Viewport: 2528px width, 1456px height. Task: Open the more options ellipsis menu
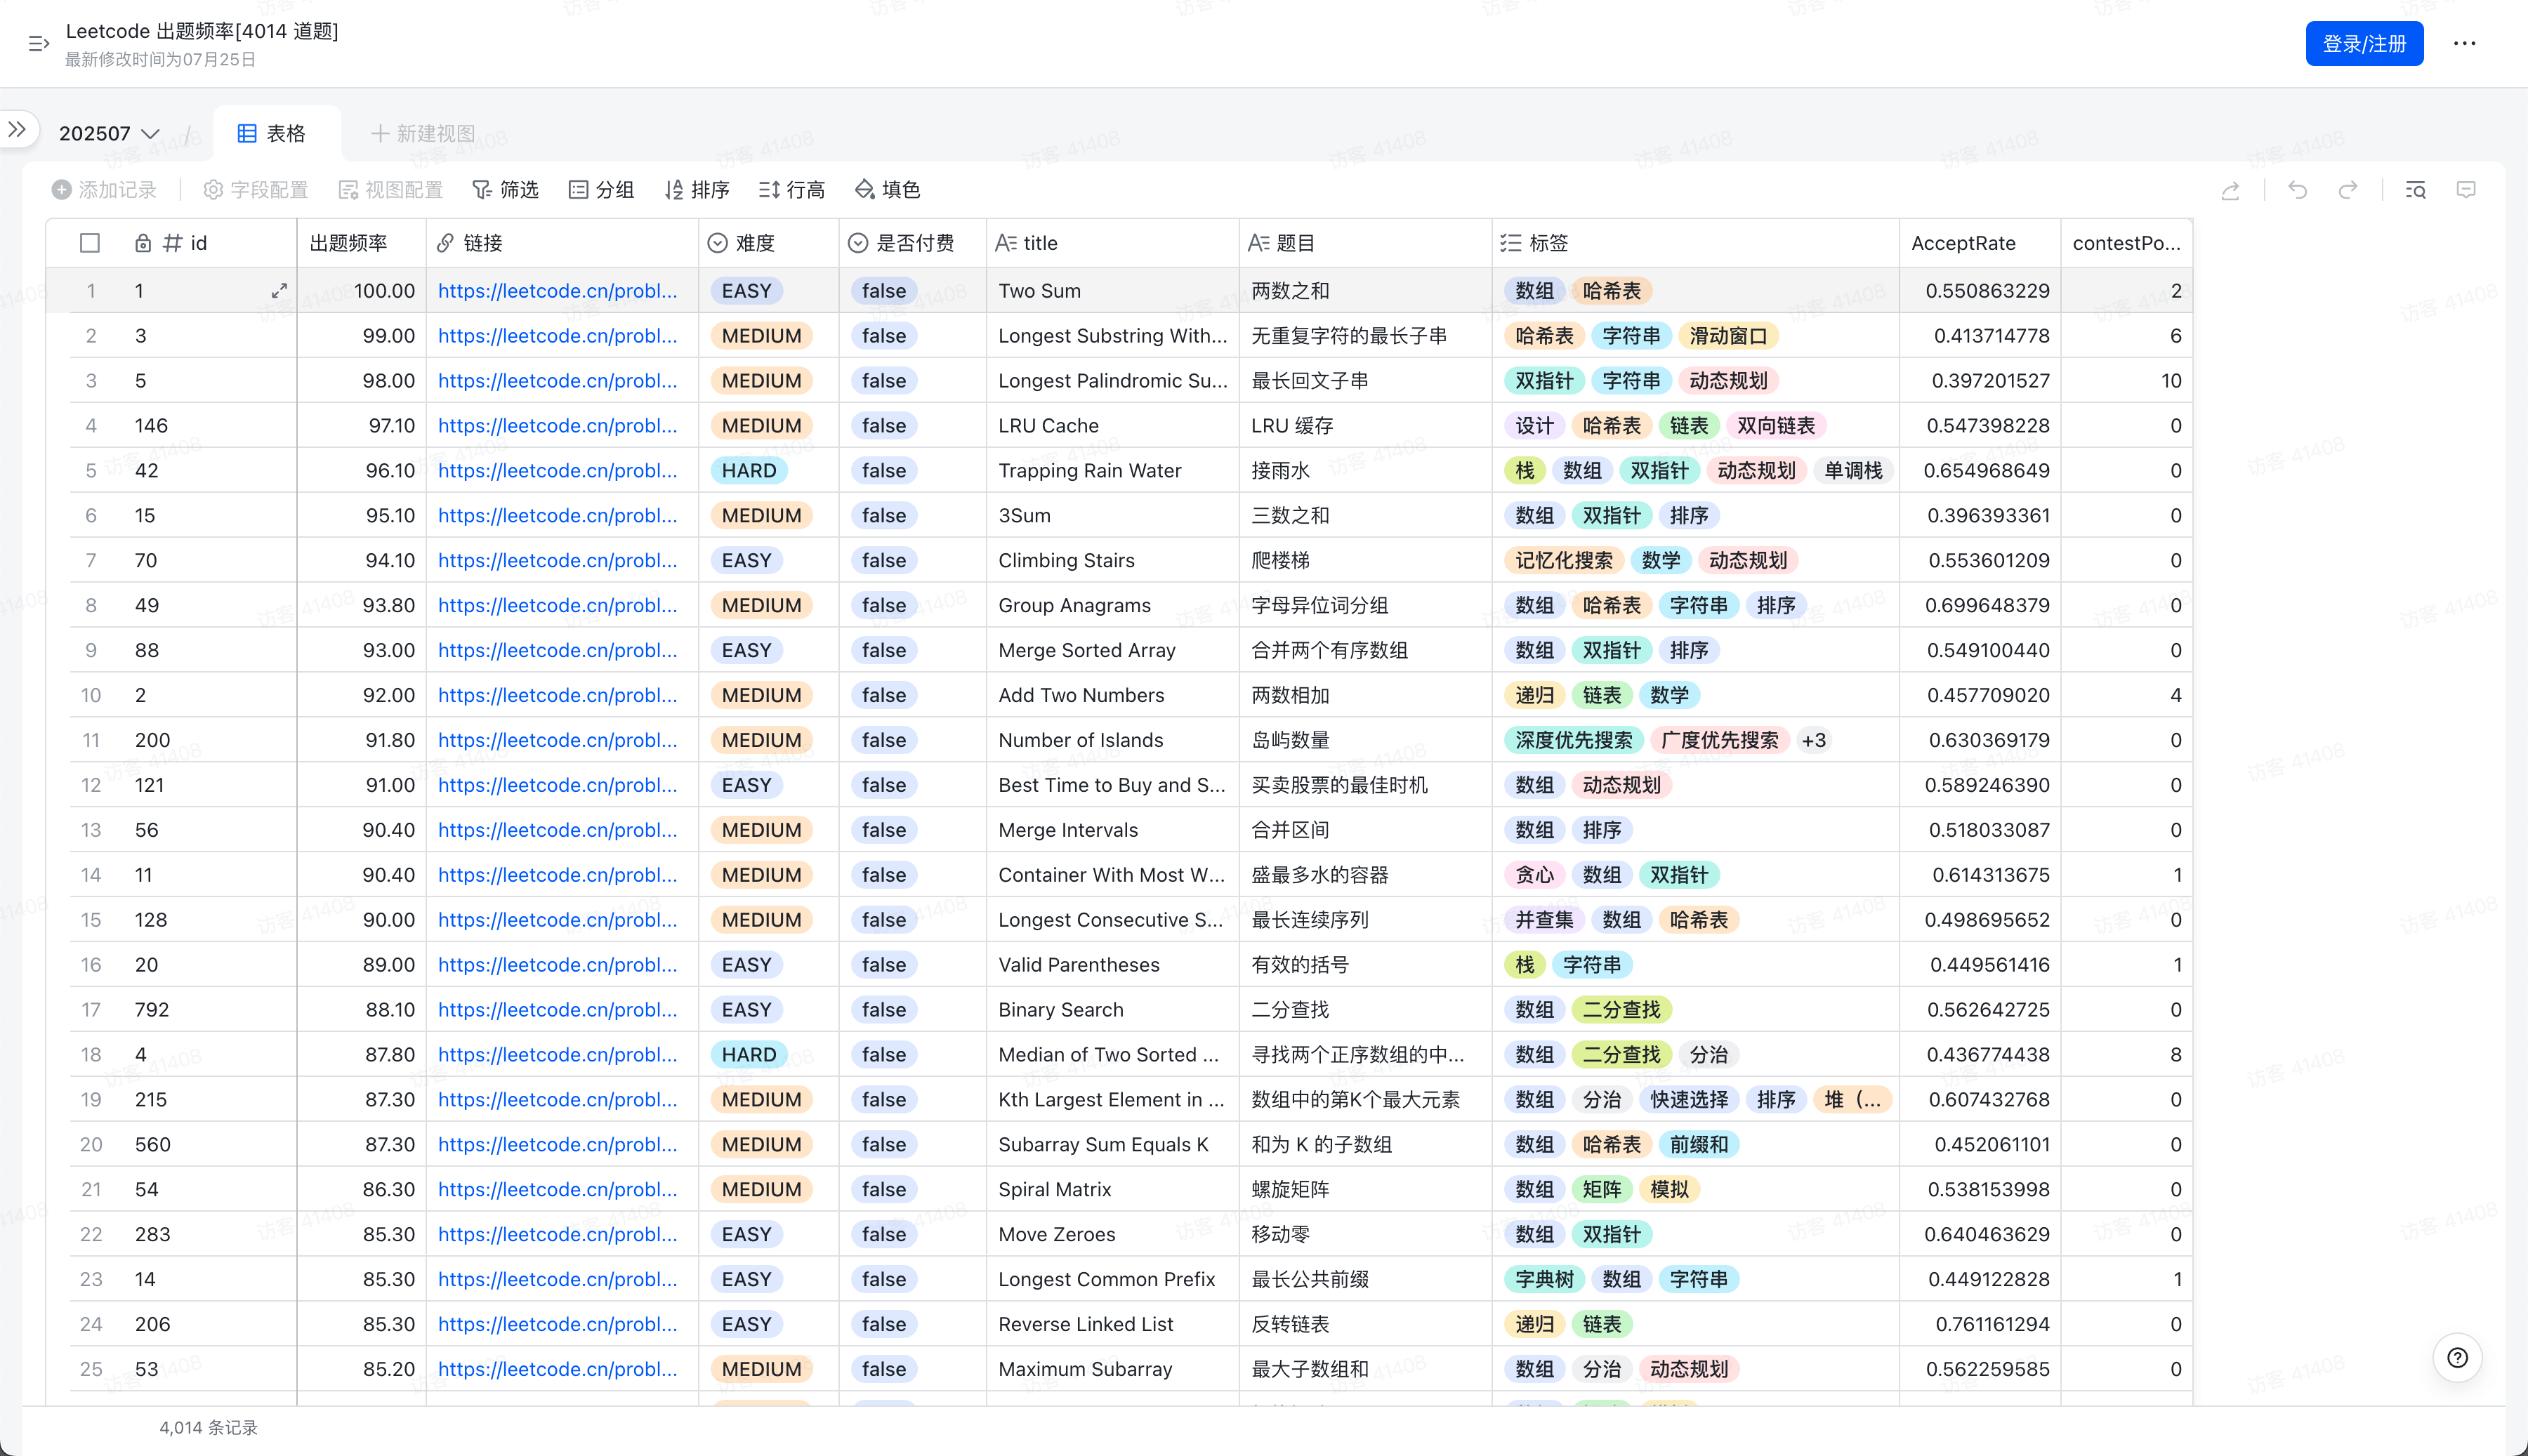click(x=2465, y=44)
